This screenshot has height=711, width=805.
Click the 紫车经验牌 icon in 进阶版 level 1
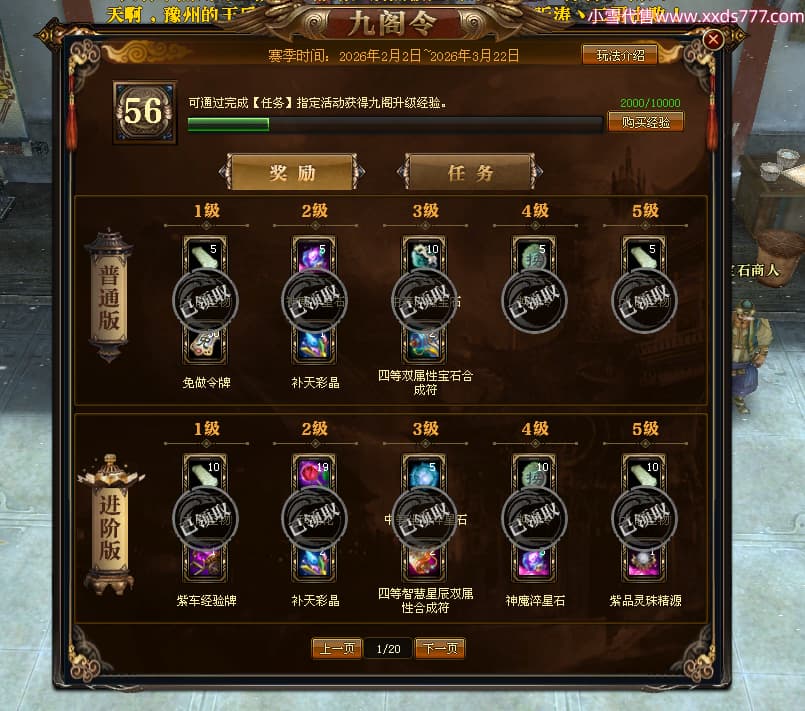[205, 563]
